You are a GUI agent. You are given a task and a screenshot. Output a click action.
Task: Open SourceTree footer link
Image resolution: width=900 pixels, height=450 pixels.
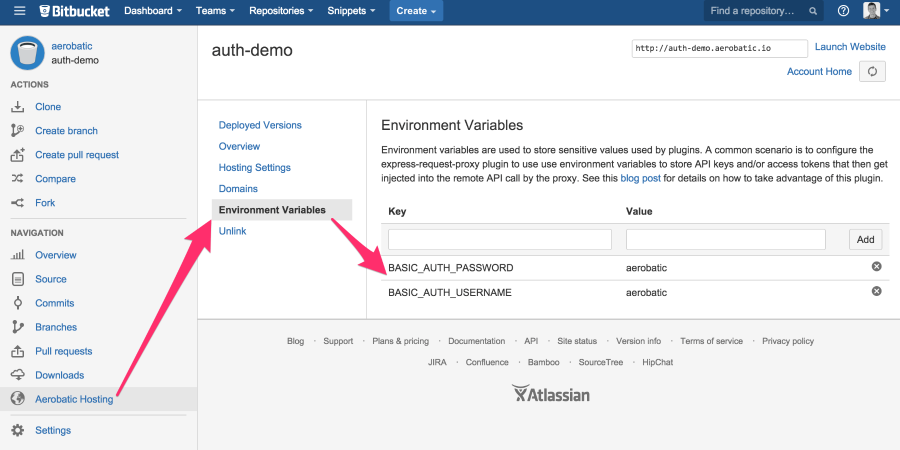(x=600, y=362)
